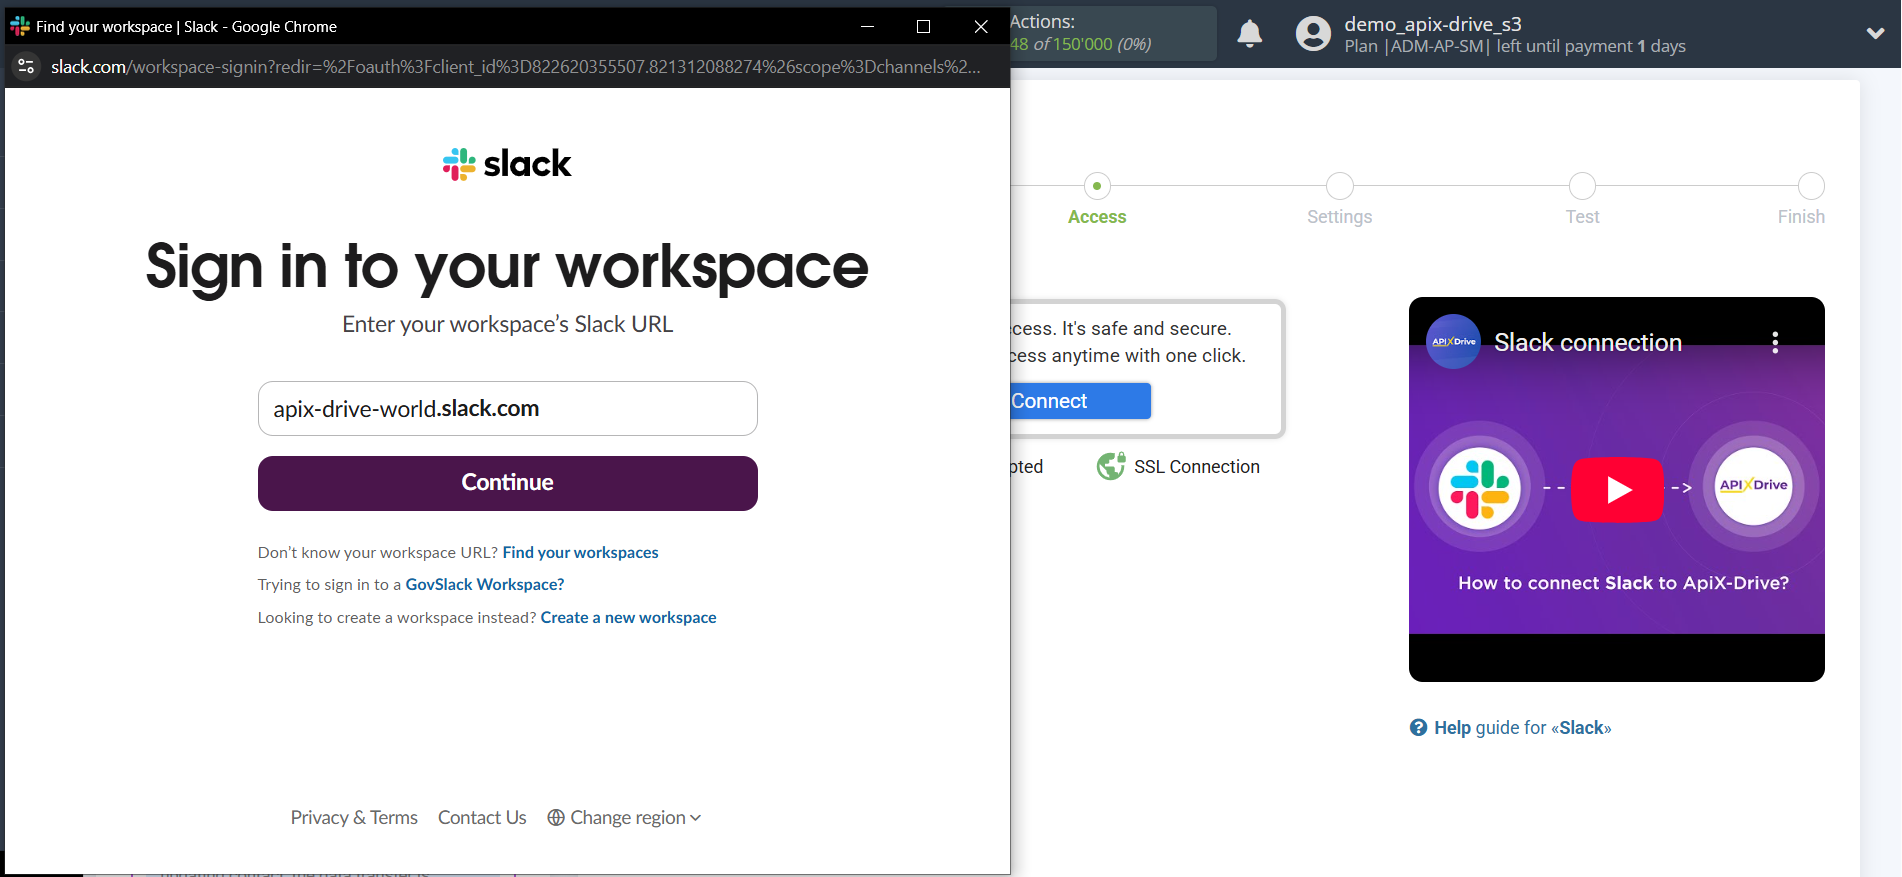
Task: Click the Test step circle marker
Action: pyautogui.click(x=1582, y=186)
